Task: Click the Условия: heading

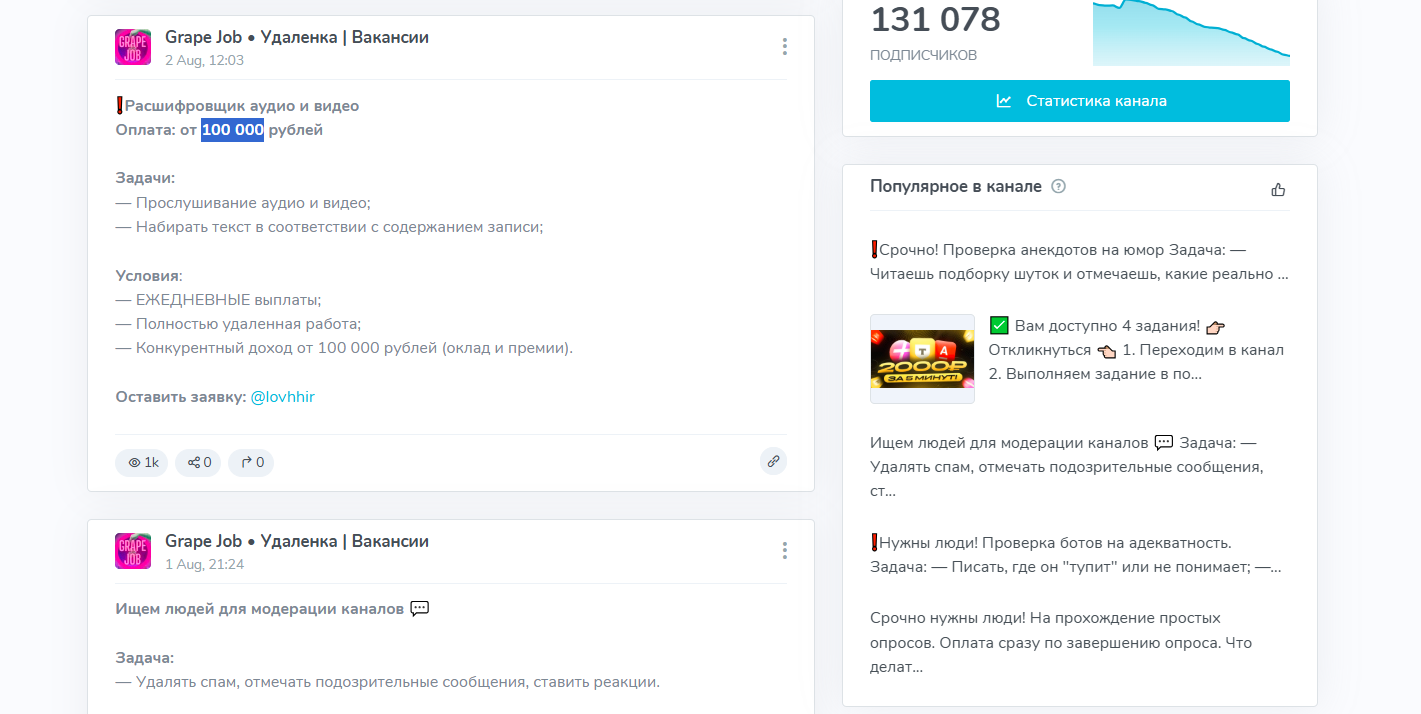Action: coord(149,276)
